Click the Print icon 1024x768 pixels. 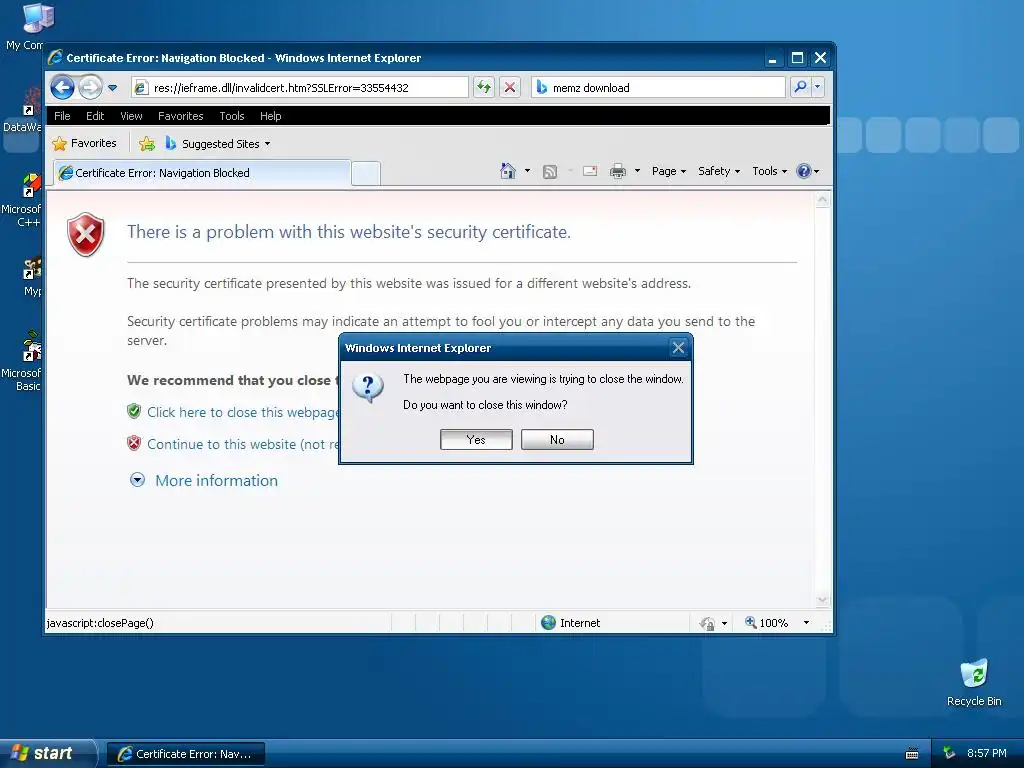coord(617,171)
